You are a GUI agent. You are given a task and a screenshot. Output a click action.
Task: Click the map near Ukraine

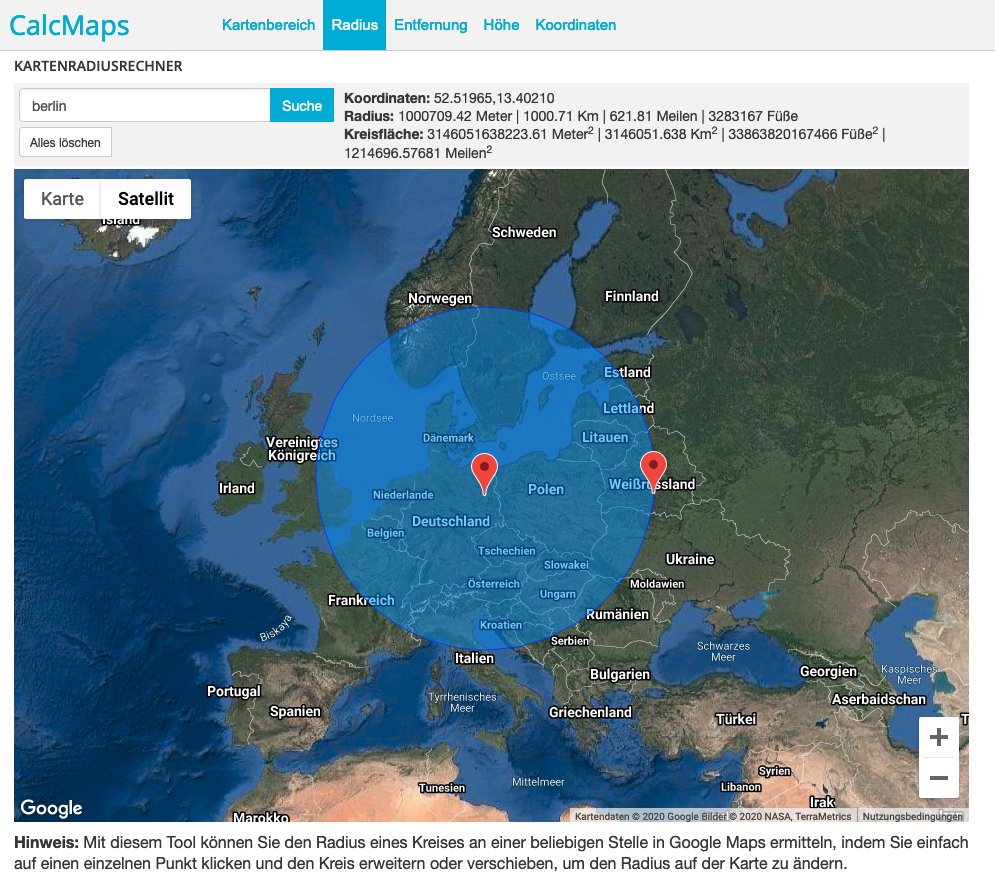tap(690, 559)
